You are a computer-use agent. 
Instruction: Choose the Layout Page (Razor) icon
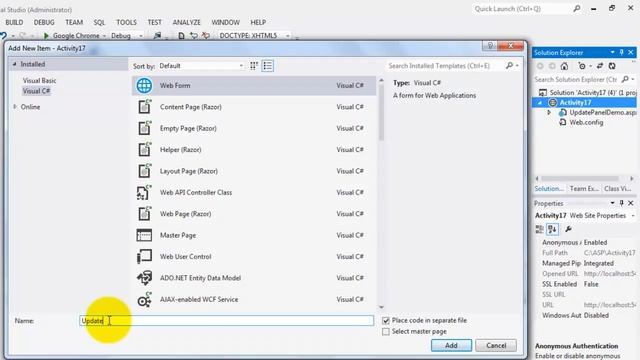[x=144, y=171]
